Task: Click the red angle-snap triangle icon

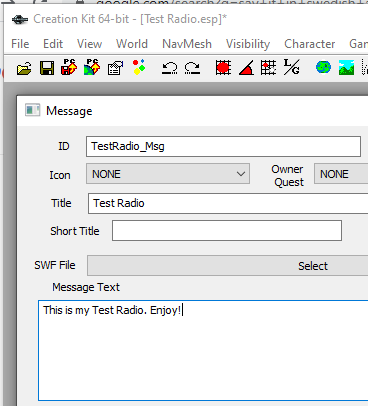Action: click(x=246, y=68)
